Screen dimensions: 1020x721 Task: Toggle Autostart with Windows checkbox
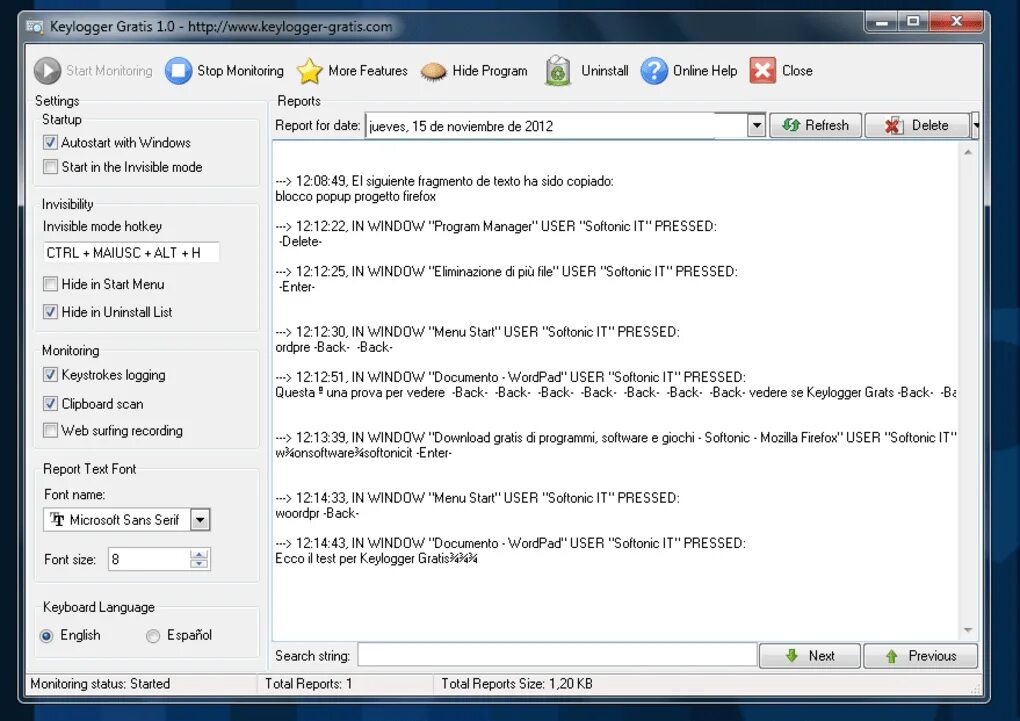(x=50, y=142)
